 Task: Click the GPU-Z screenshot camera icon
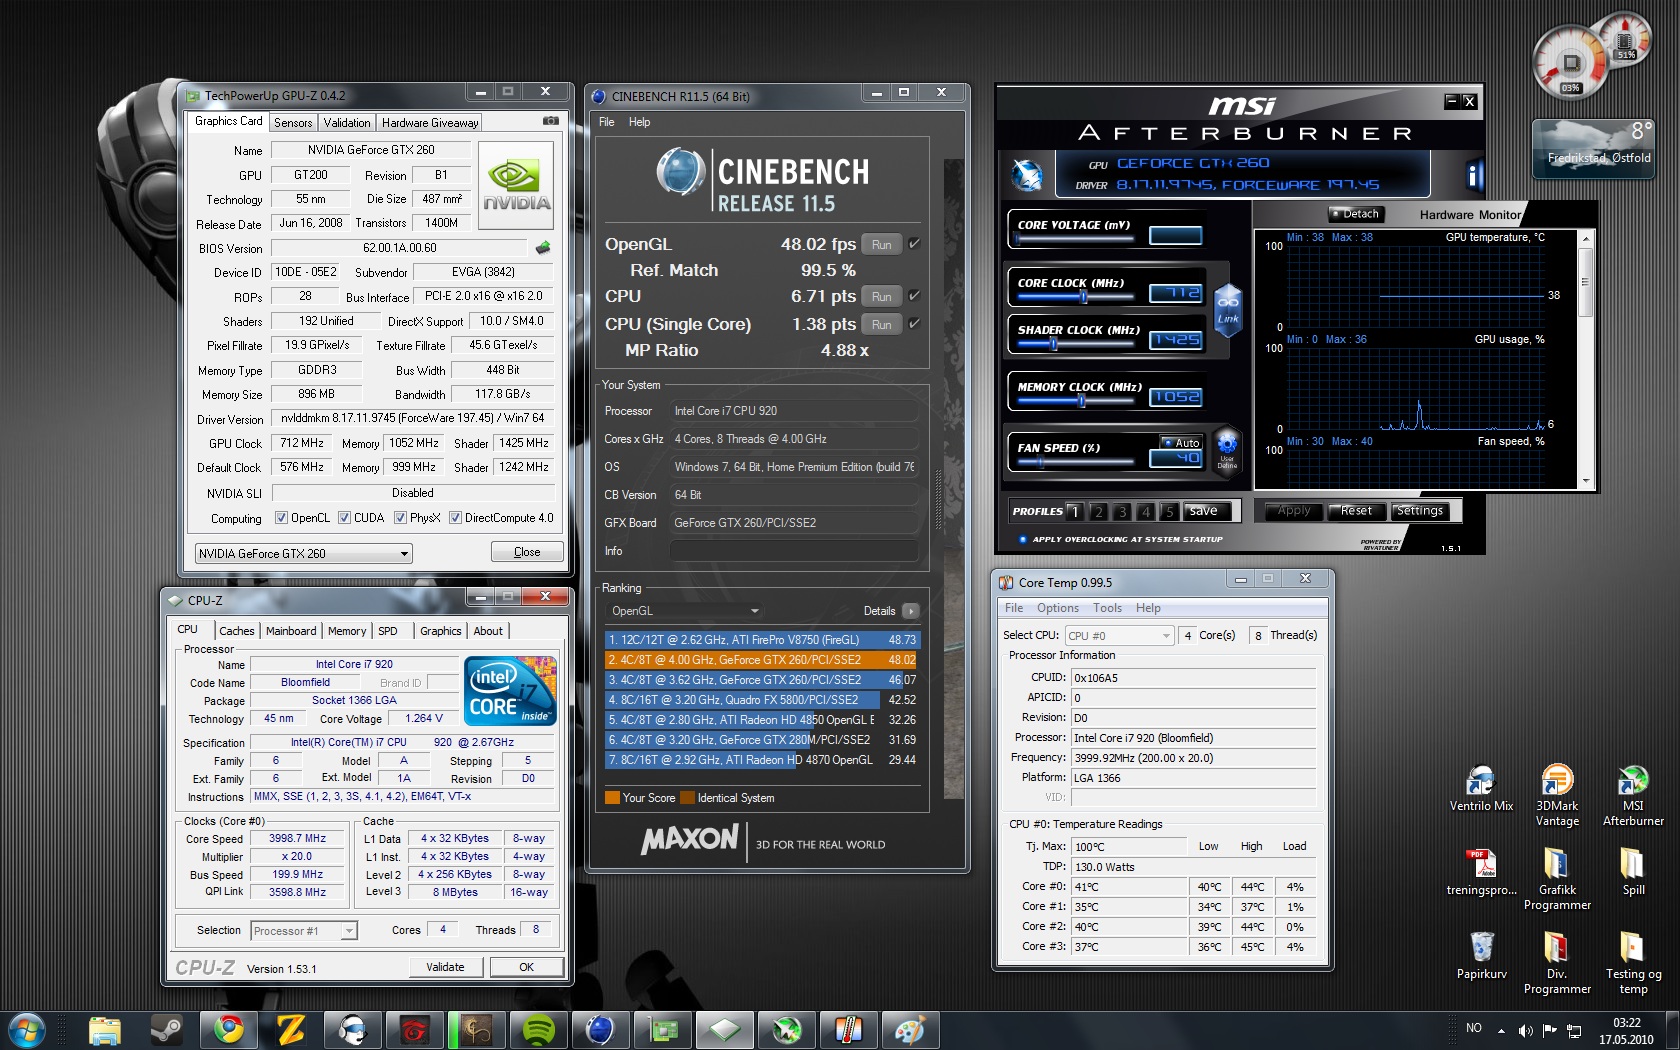coord(551,121)
